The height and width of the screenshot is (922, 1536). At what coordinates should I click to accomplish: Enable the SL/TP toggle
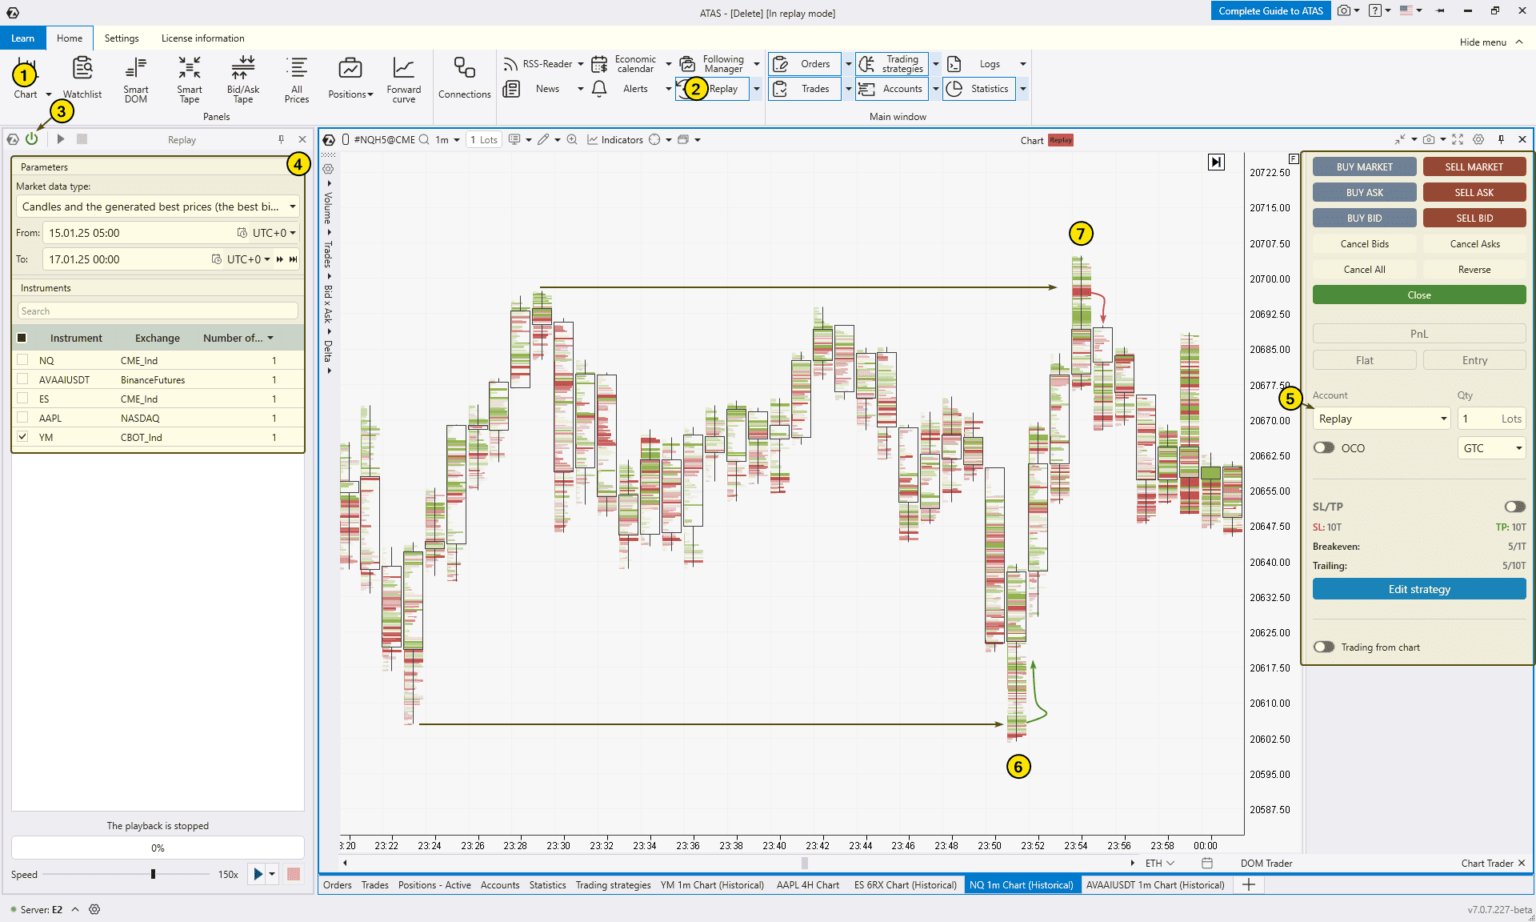click(x=1513, y=507)
